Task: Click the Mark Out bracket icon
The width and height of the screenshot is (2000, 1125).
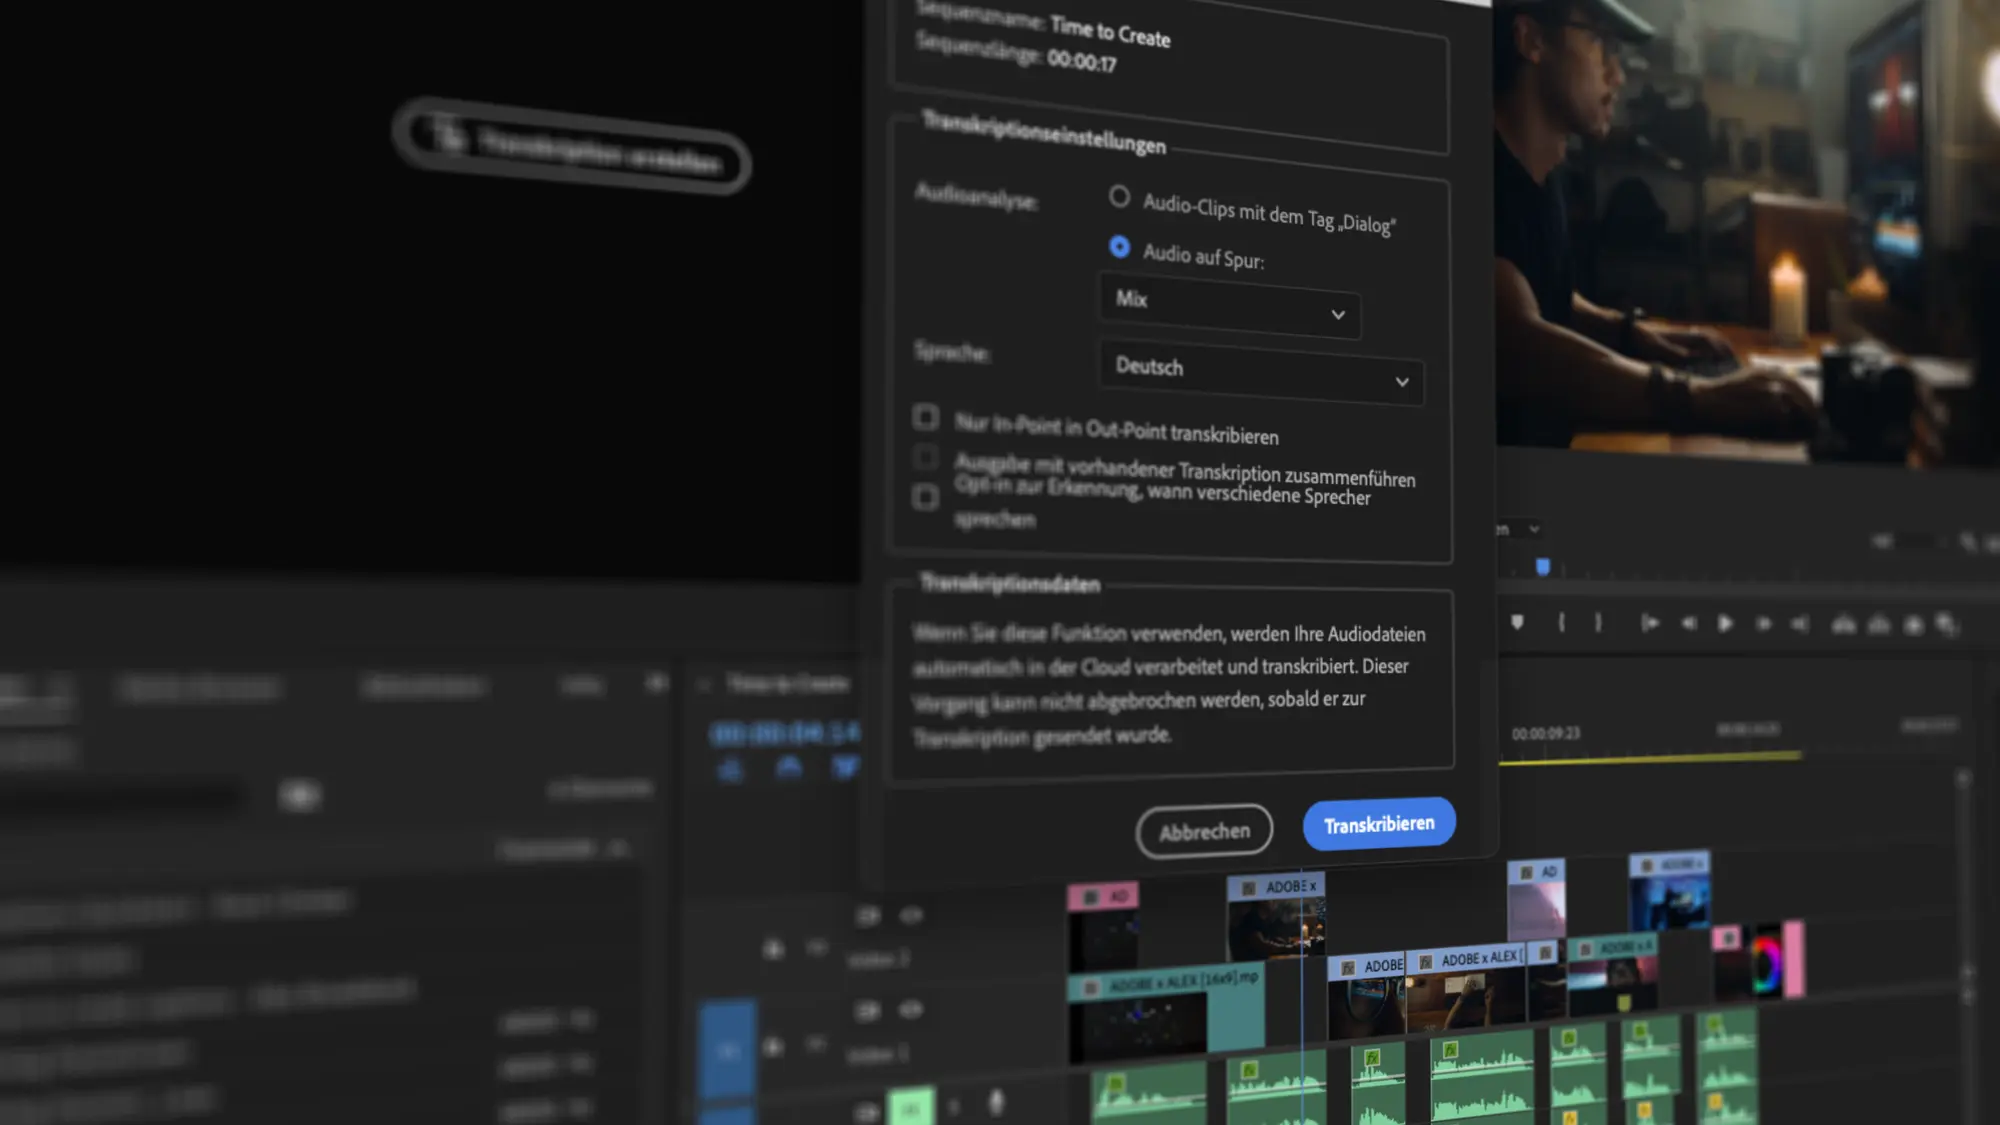Action: click(1598, 623)
